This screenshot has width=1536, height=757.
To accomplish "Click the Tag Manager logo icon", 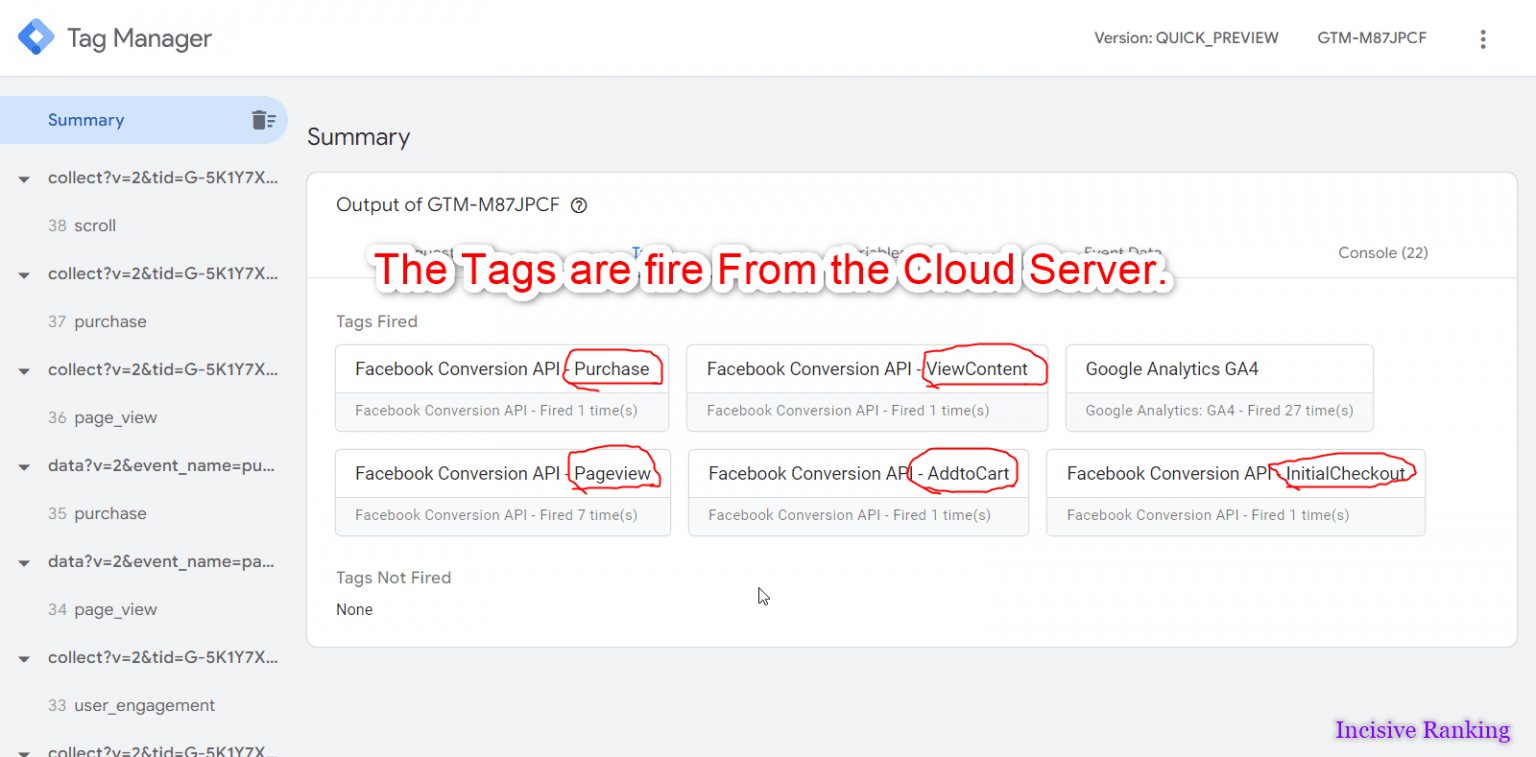I will pyautogui.click(x=36, y=38).
